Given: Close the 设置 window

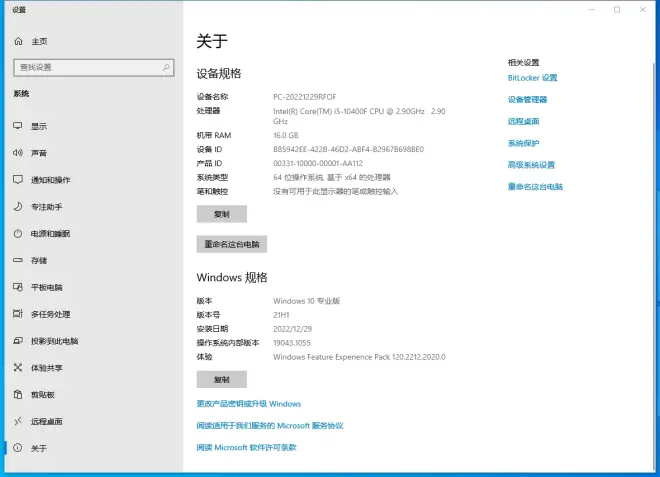Looking at the screenshot, I should click(x=643, y=9).
